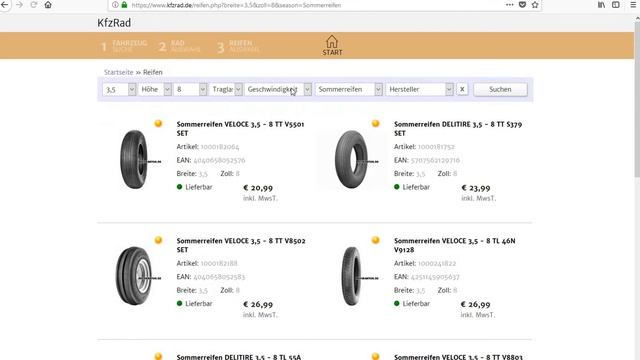Click the Startseite breadcrumb link
The width and height of the screenshot is (640, 360).
[x=118, y=72]
